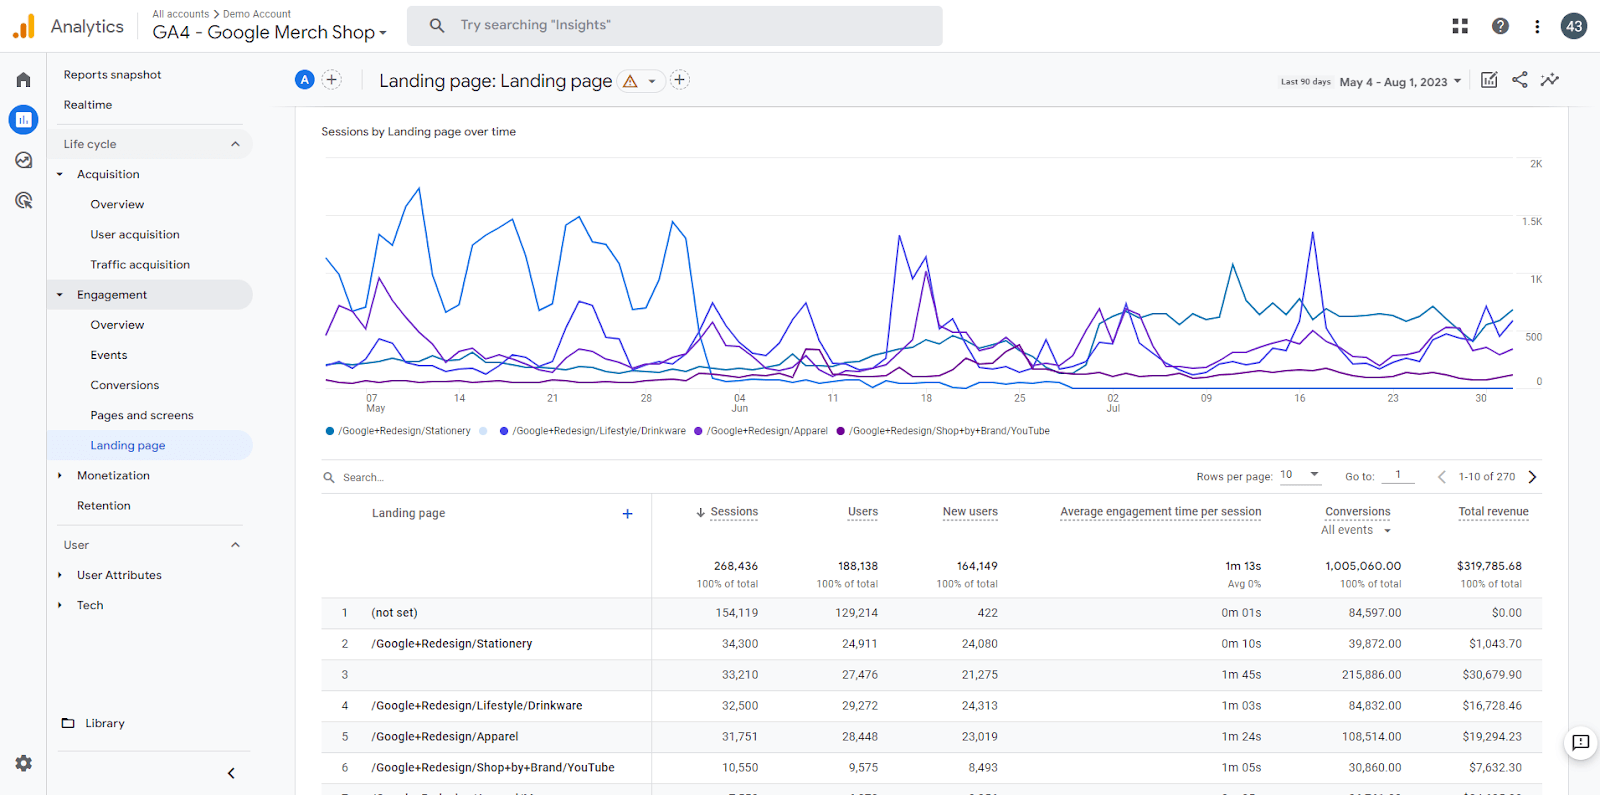
Task: Add a dimension with the plus beside Landing page column
Action: coord(627,514)
